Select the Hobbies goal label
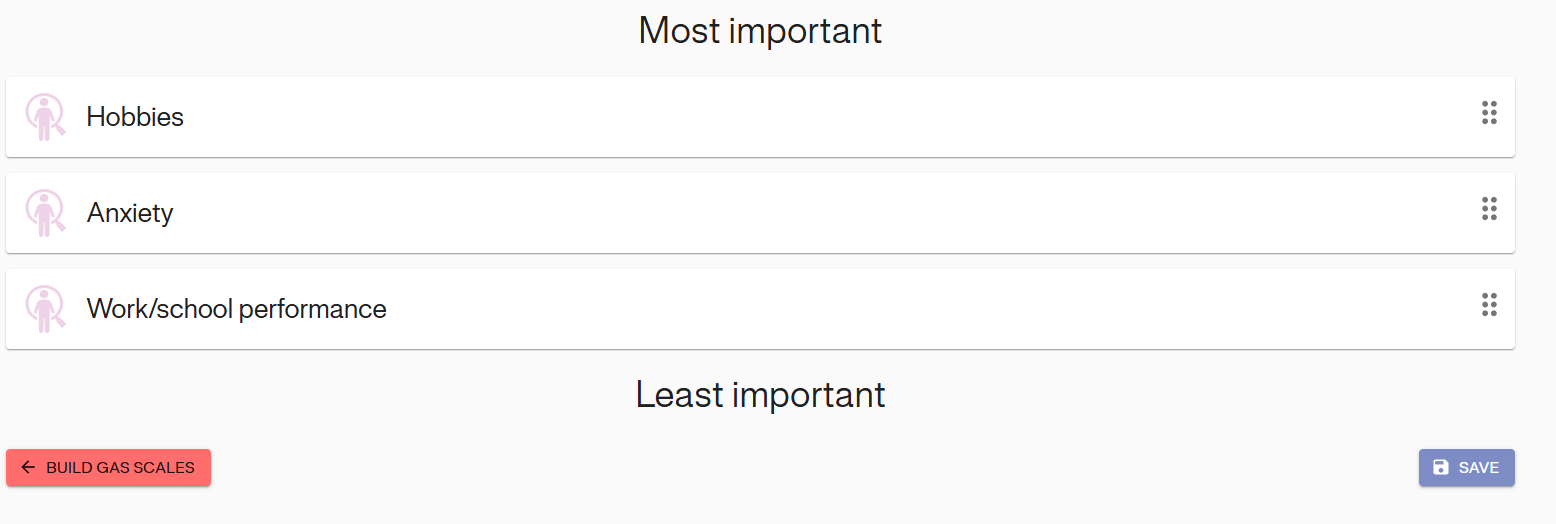This screenshot has height=524, width=1556. [135, 117]
